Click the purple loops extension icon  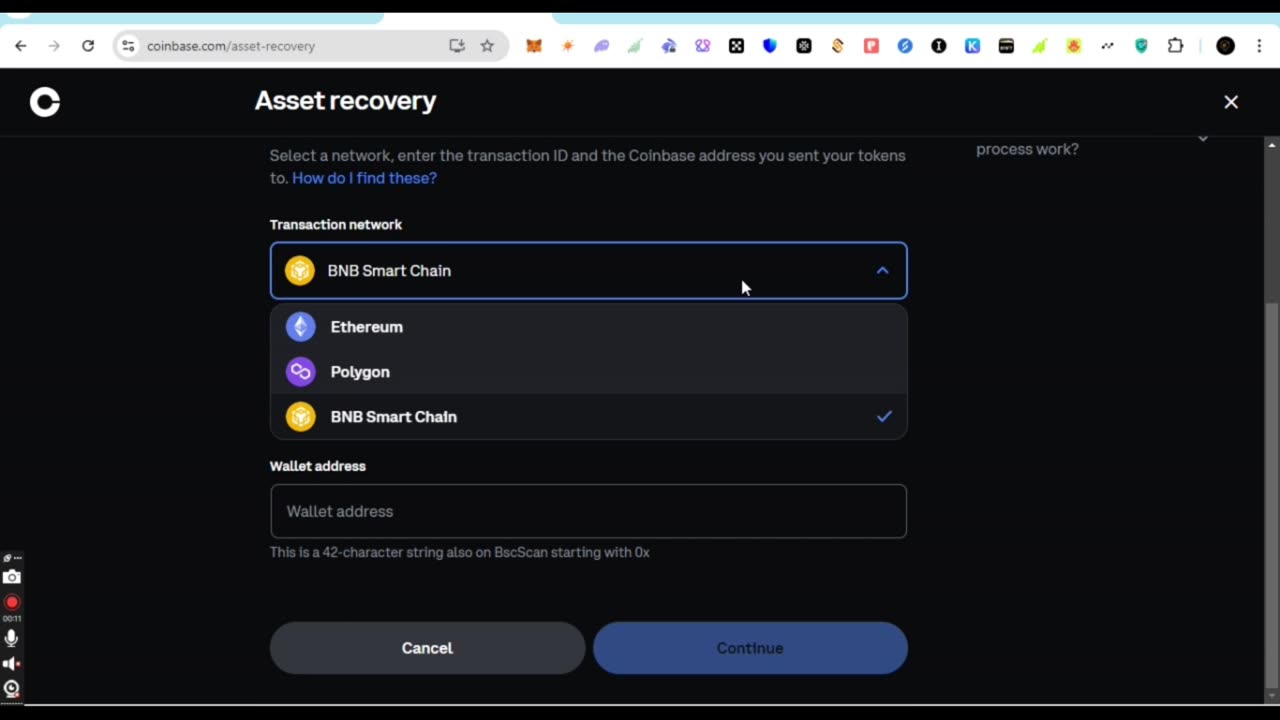point(703,46)
